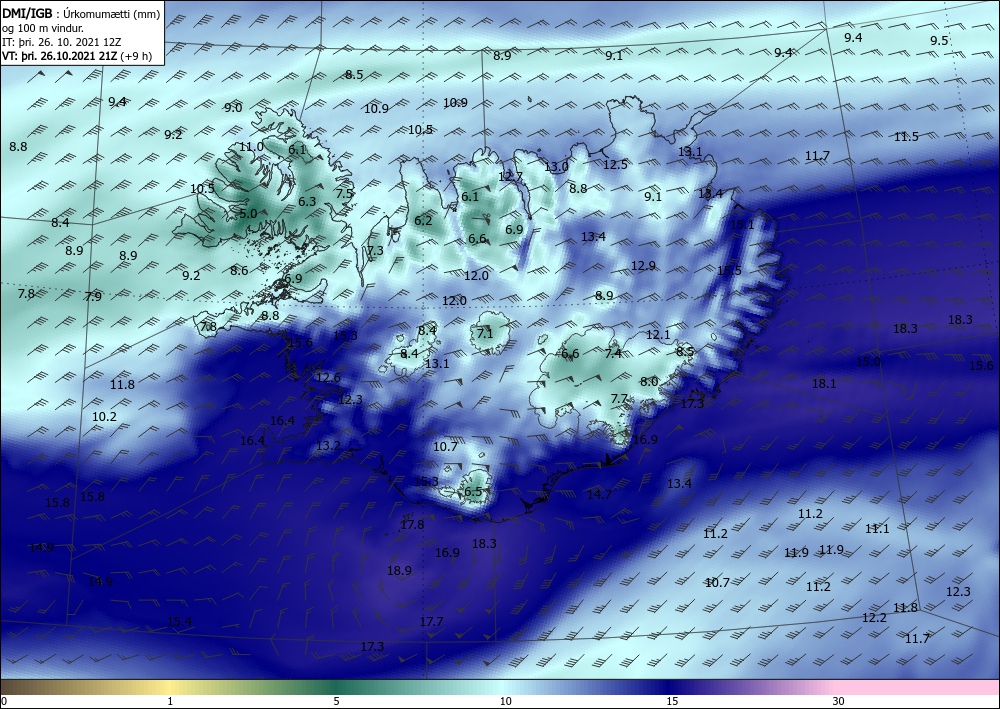The height and width of the screenshot is (709, 1000).
Task: Click the '15' label on the color scale
Action: click(x=672, y=702)
